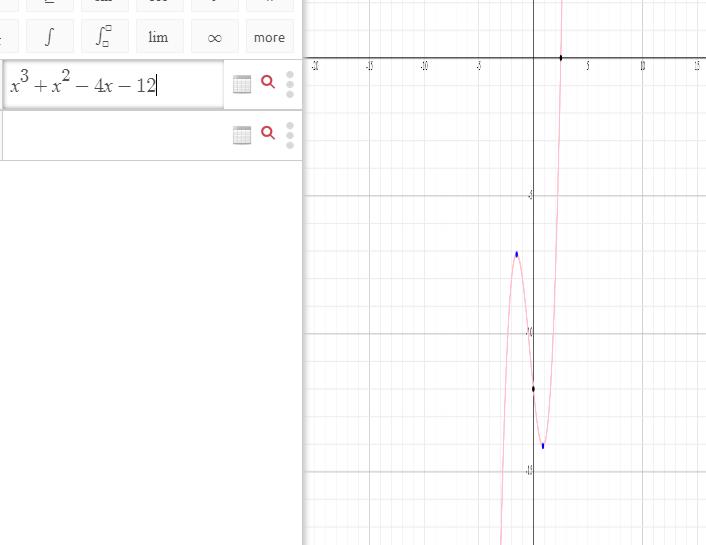Open three-dot options for the first expression
This screenshot has width=706, height=545.
point(290,85)
